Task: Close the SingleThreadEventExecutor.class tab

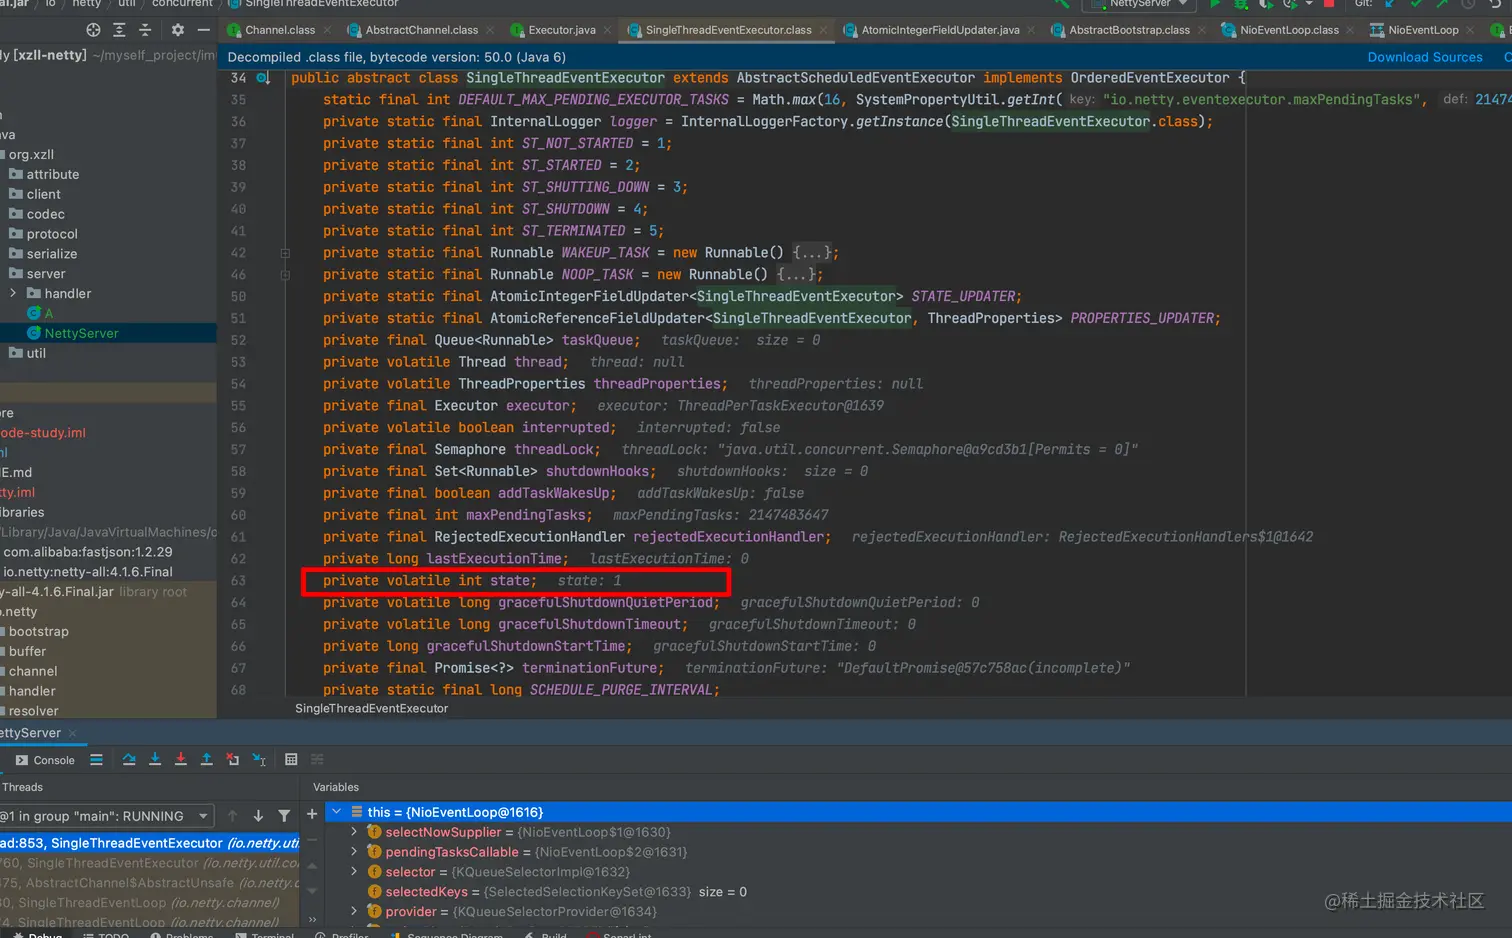Action: click(825, 30)
